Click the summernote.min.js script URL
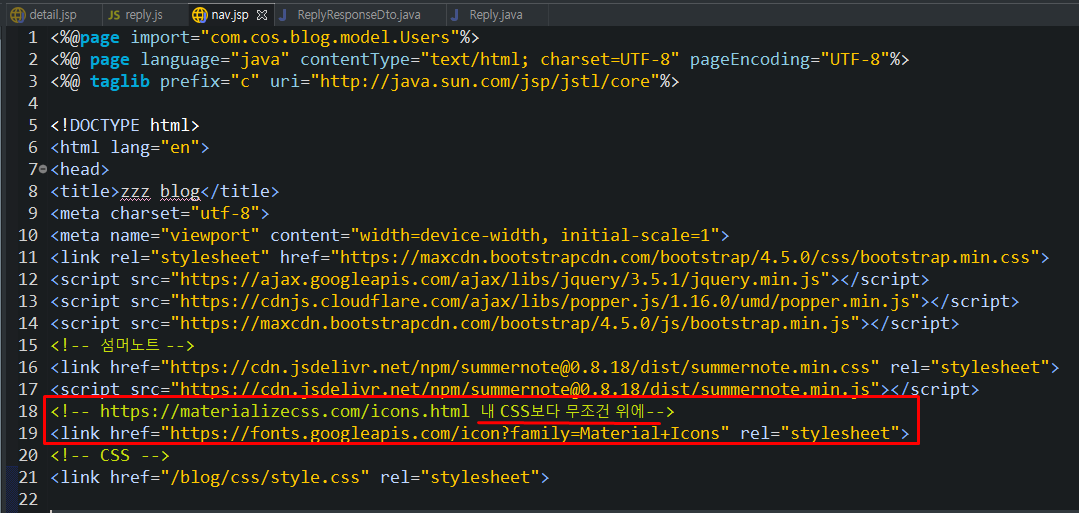1079x513 pixels. click(526, 389)
